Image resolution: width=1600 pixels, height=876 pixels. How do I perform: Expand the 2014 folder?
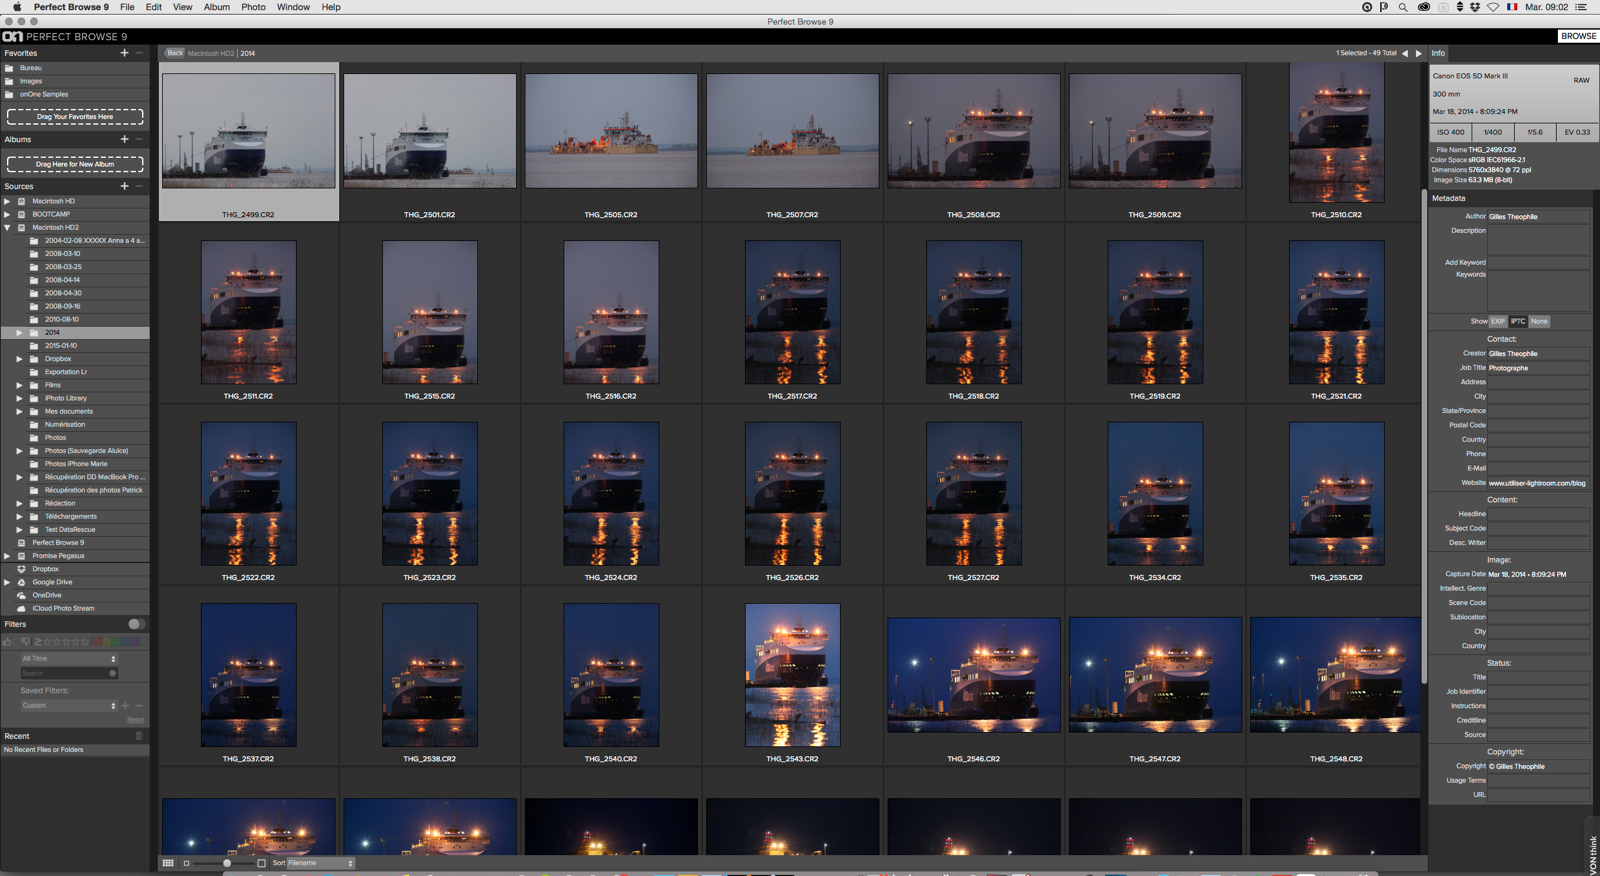19,332
